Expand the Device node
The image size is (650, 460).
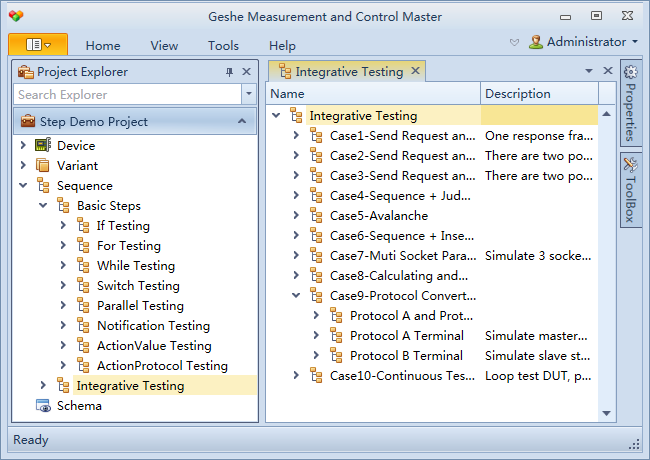tap(23, 145)
